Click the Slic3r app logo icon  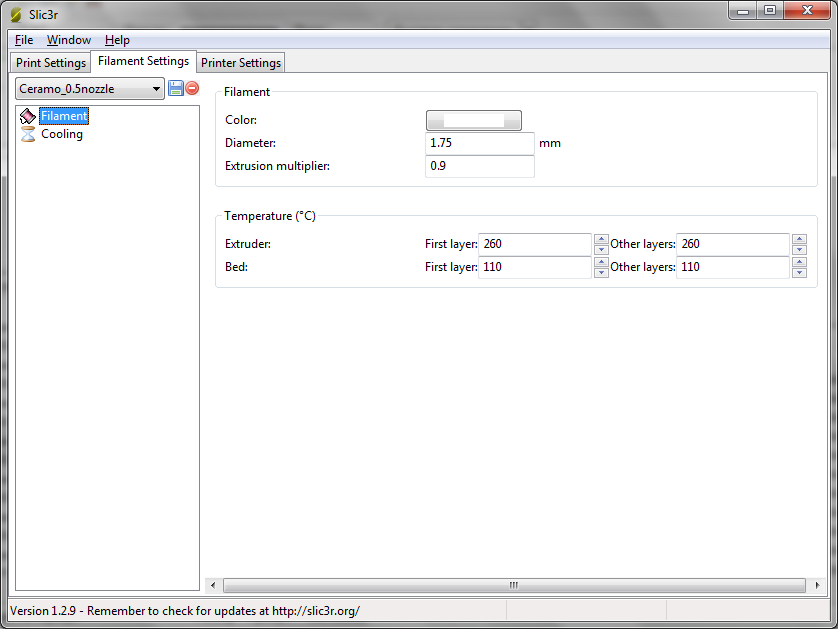point(16,14)
